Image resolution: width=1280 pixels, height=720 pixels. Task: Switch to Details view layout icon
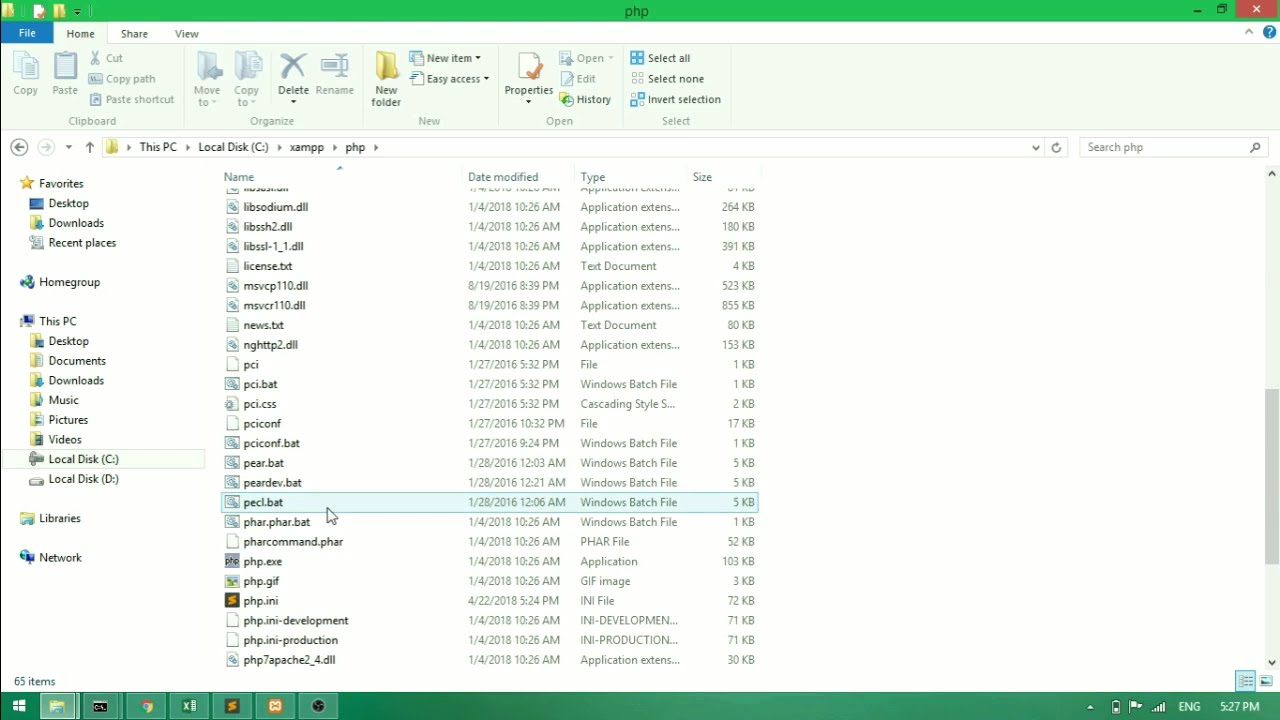[1246, 681]
